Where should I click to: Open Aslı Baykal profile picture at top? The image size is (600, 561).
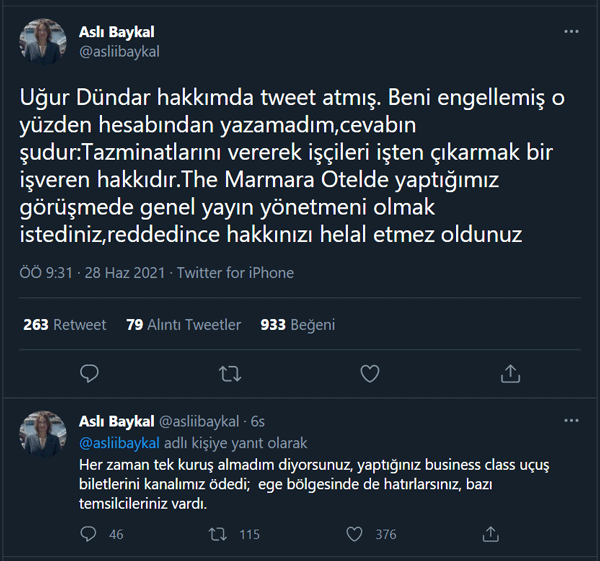click(x=44, y=42)
